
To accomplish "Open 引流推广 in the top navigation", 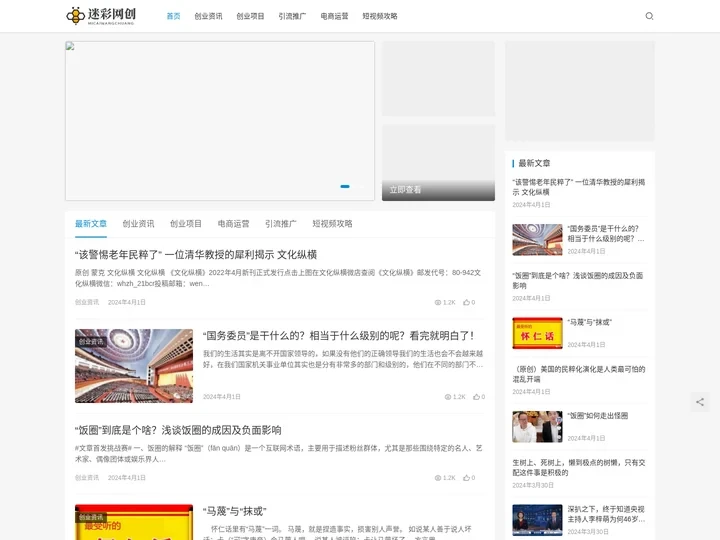I will point(292,16).
